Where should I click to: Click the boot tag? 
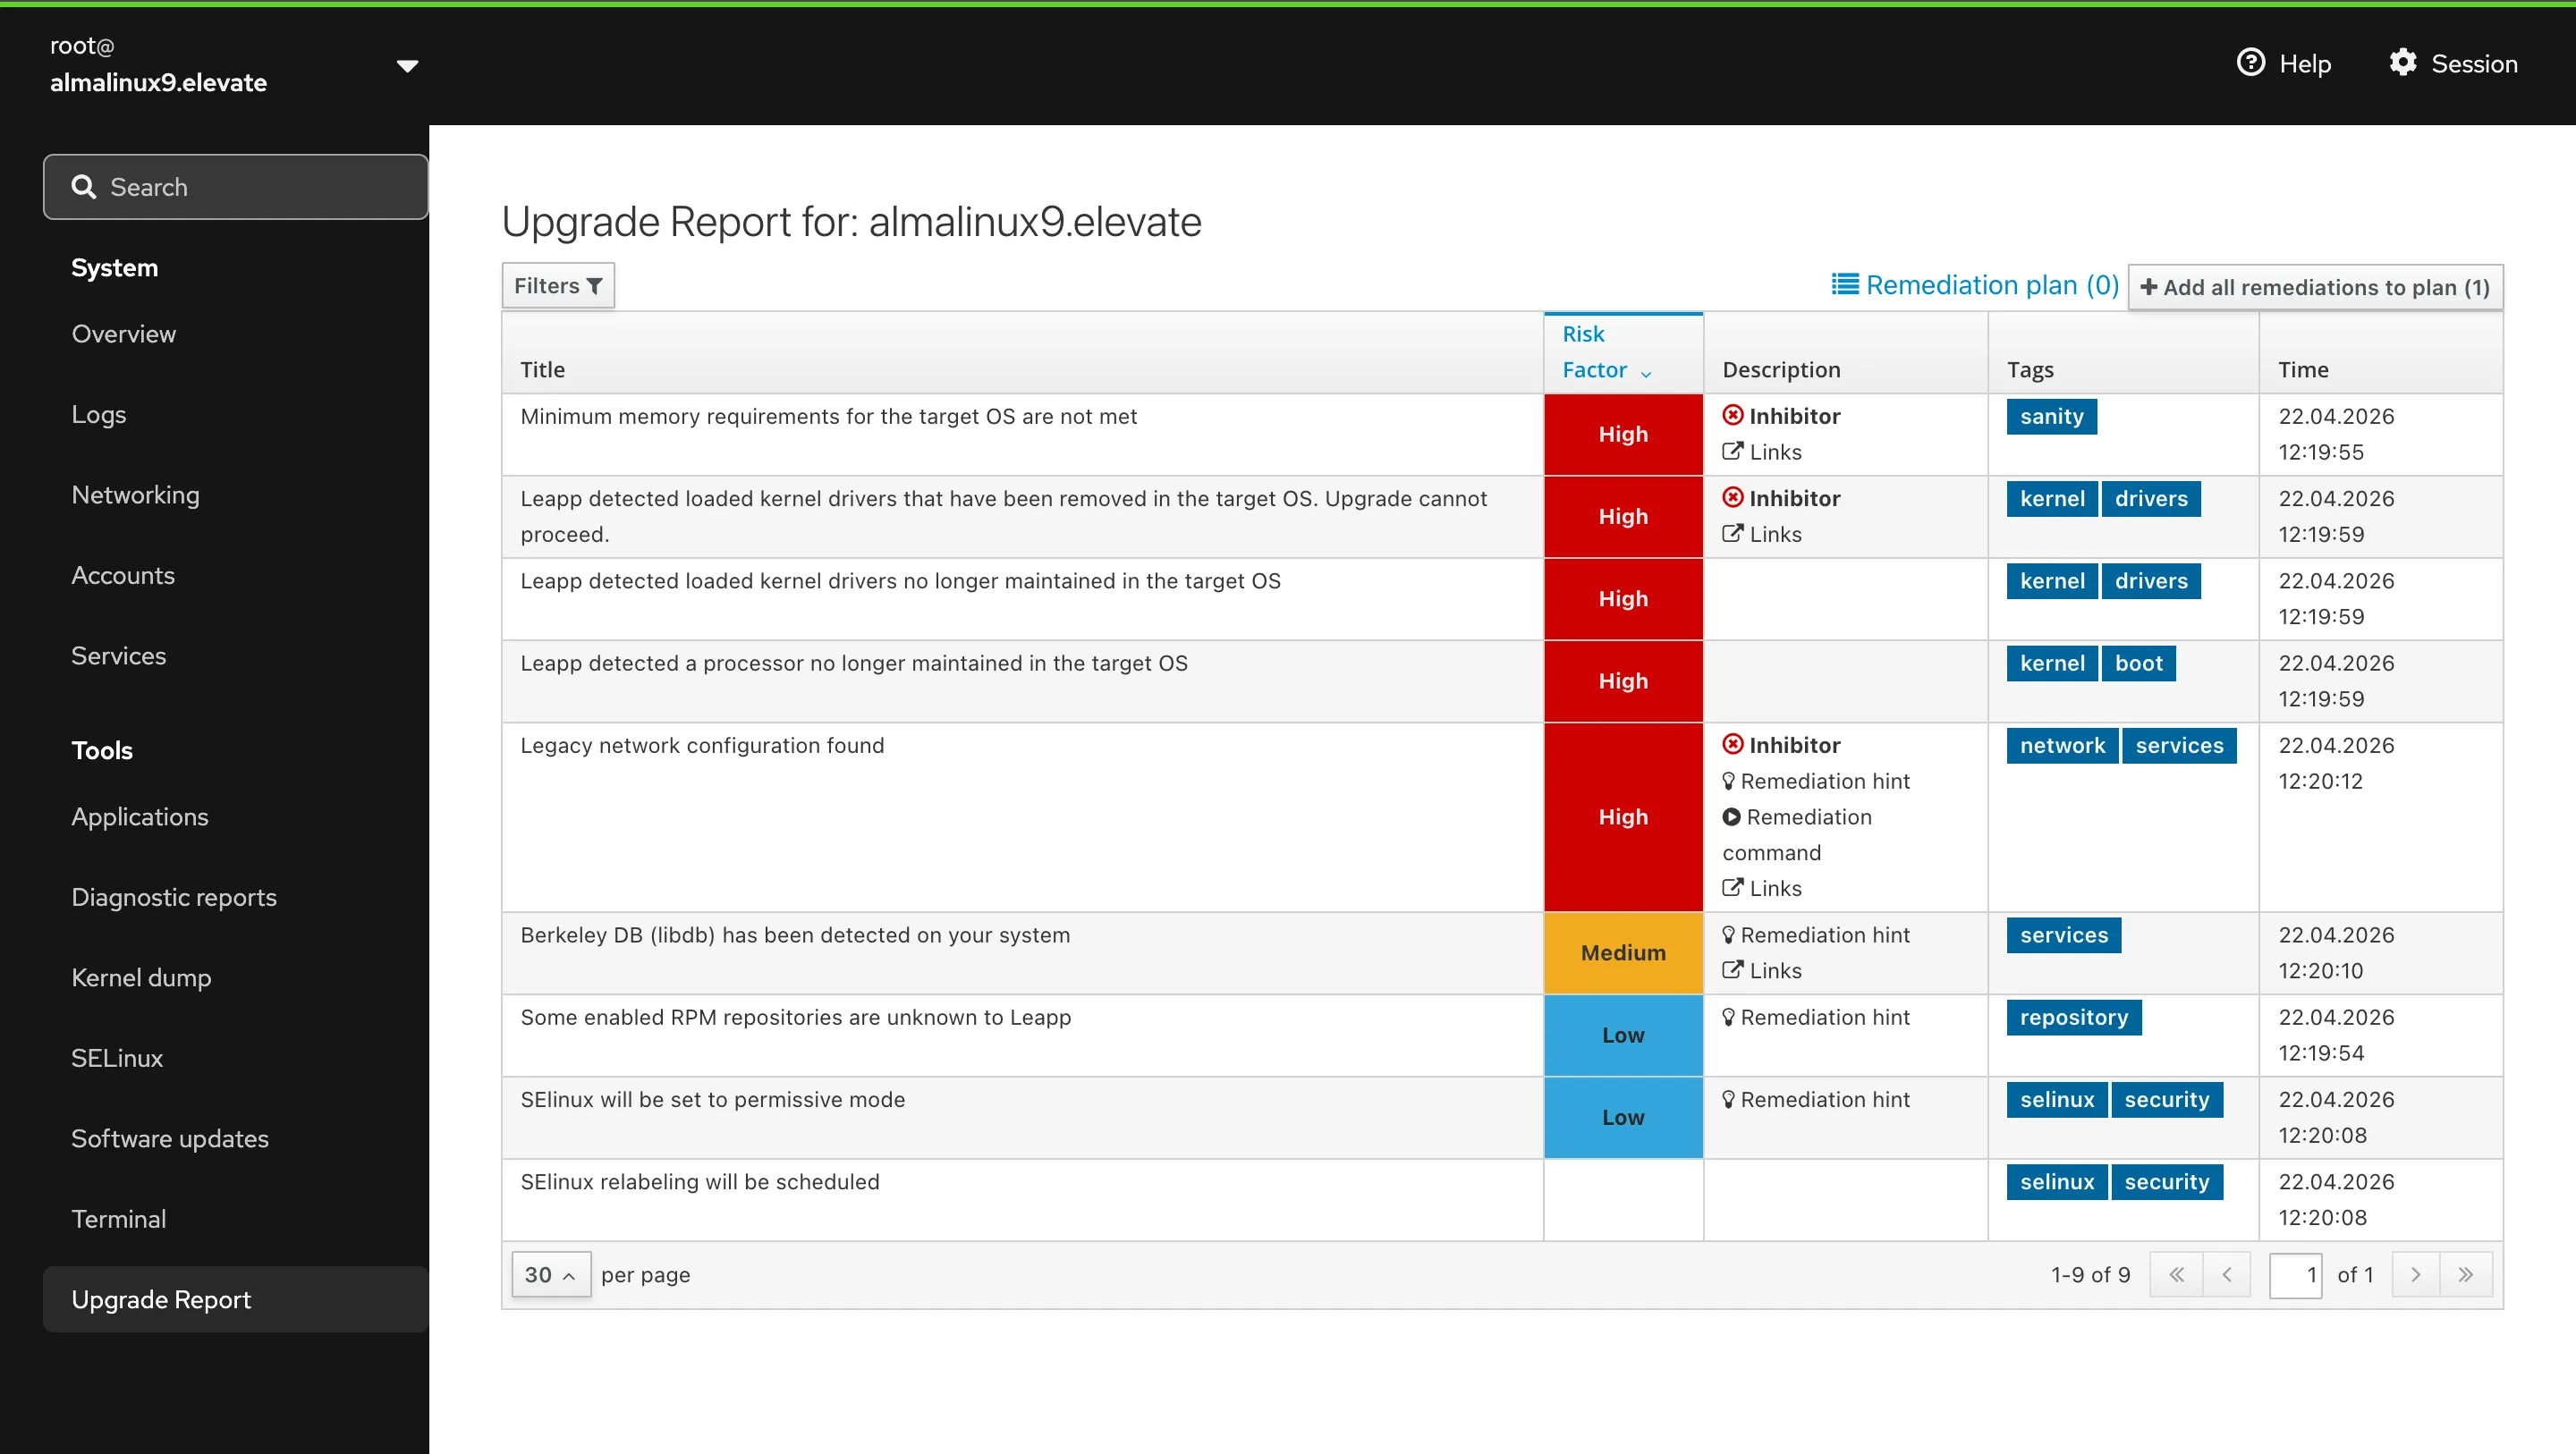point(2138,663)
